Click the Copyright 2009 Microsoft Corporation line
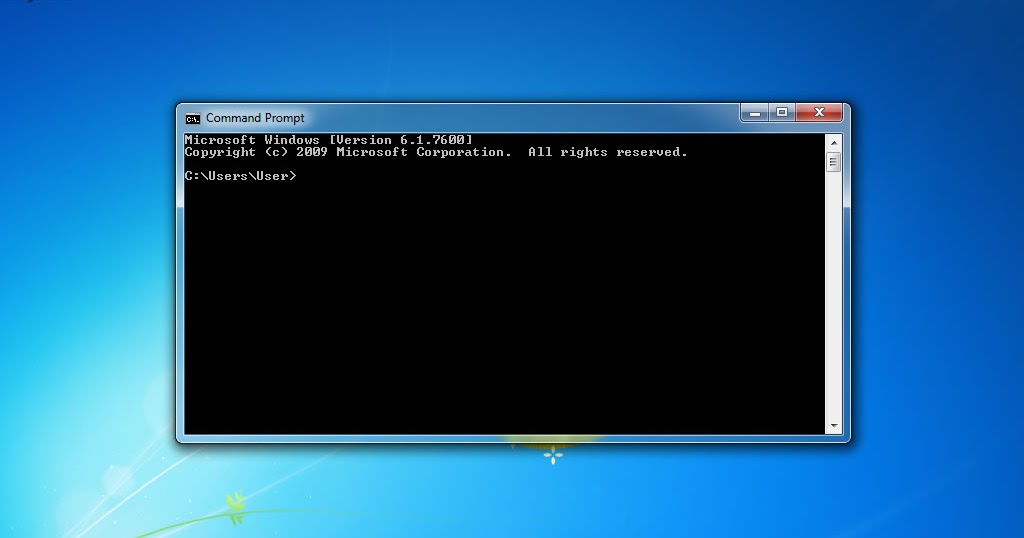The image size is (1024, 538). (436, 152)
